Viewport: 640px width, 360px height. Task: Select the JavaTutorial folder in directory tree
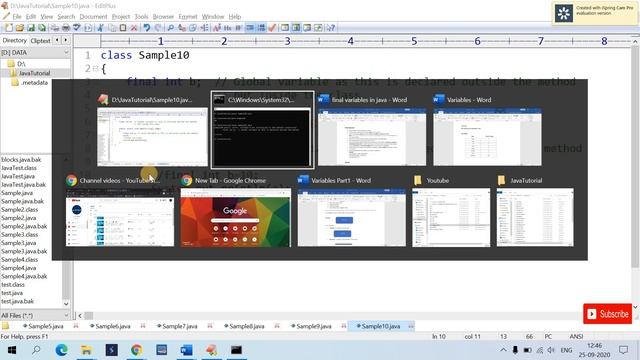coord(34,73)
